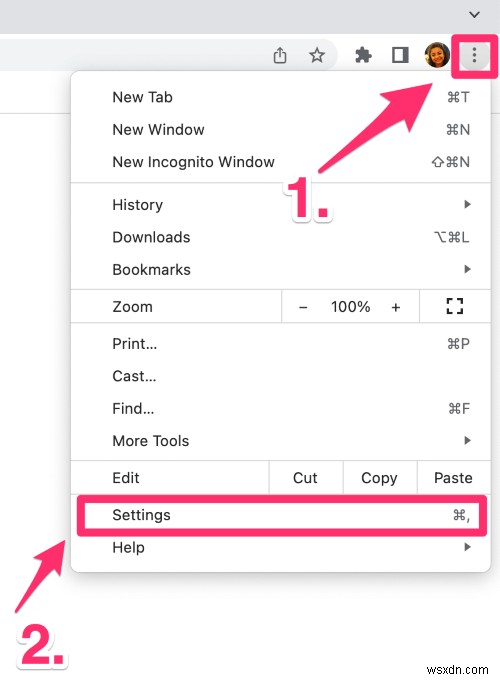The image size is (500, 680).
Task: Expand the Bookmarks submenu
Action: 281,269
